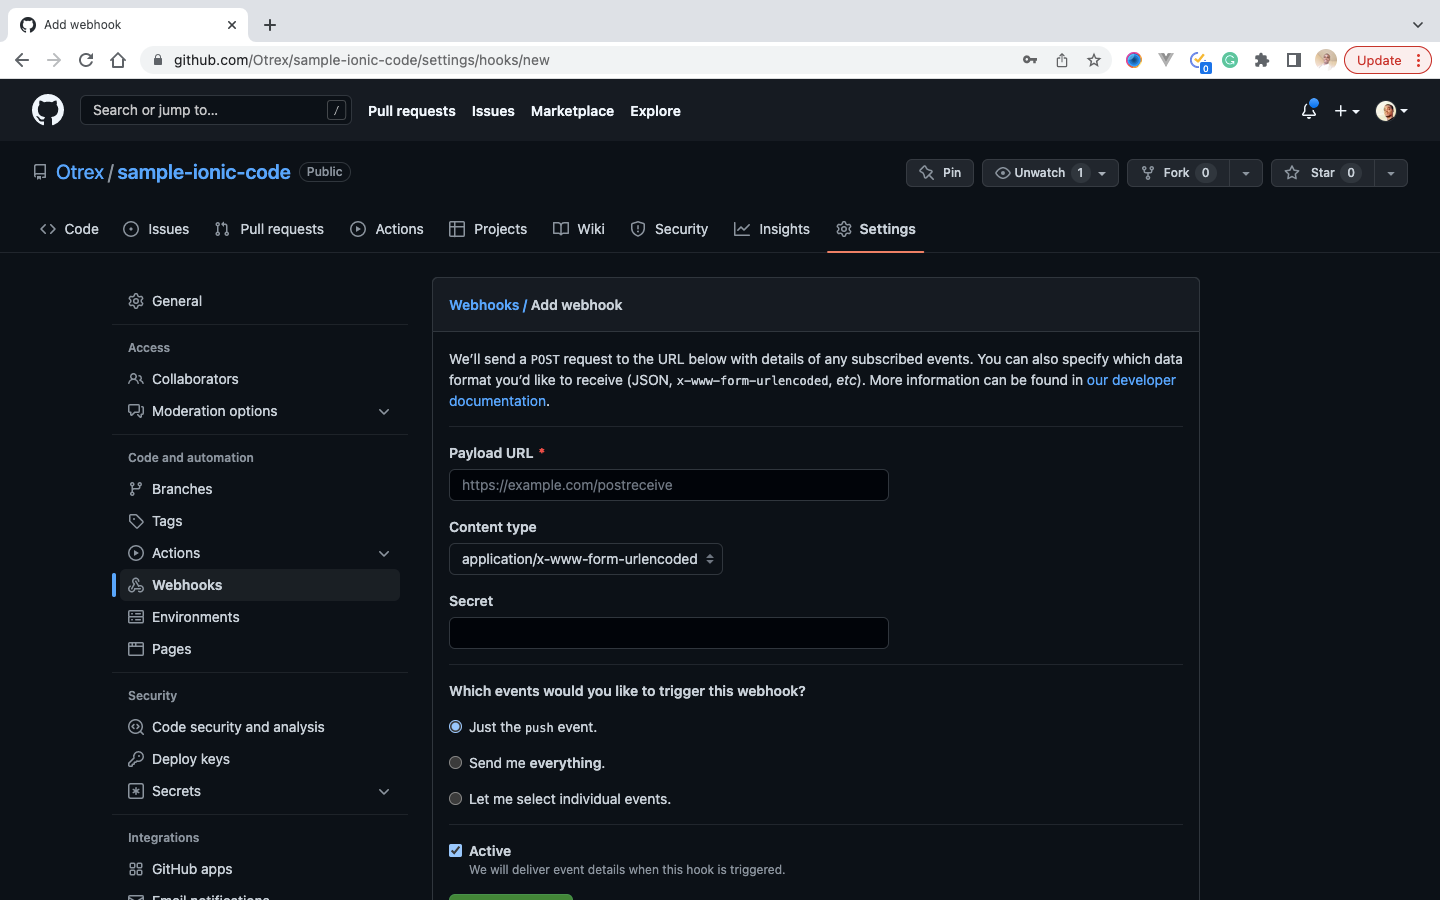Reload the page

pos(86,60)
